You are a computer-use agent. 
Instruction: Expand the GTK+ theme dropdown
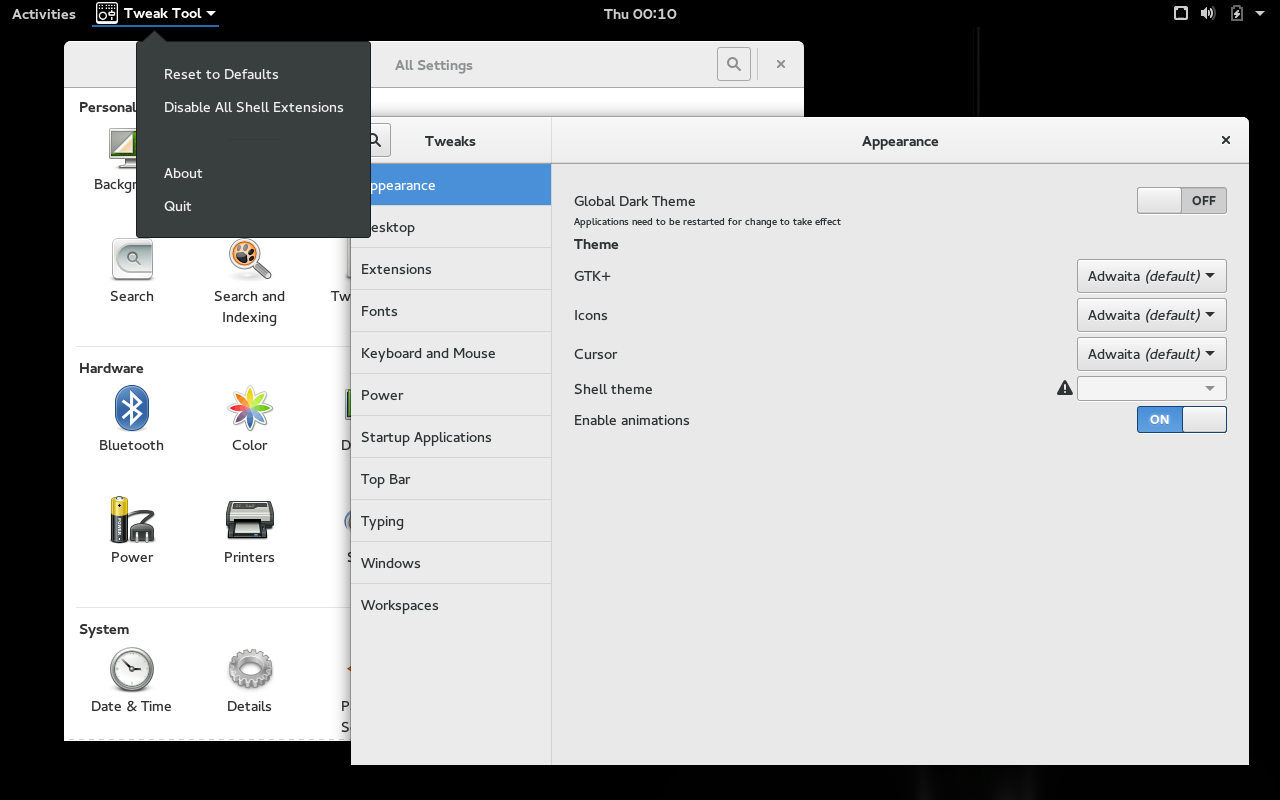[x=1151, y=276]
